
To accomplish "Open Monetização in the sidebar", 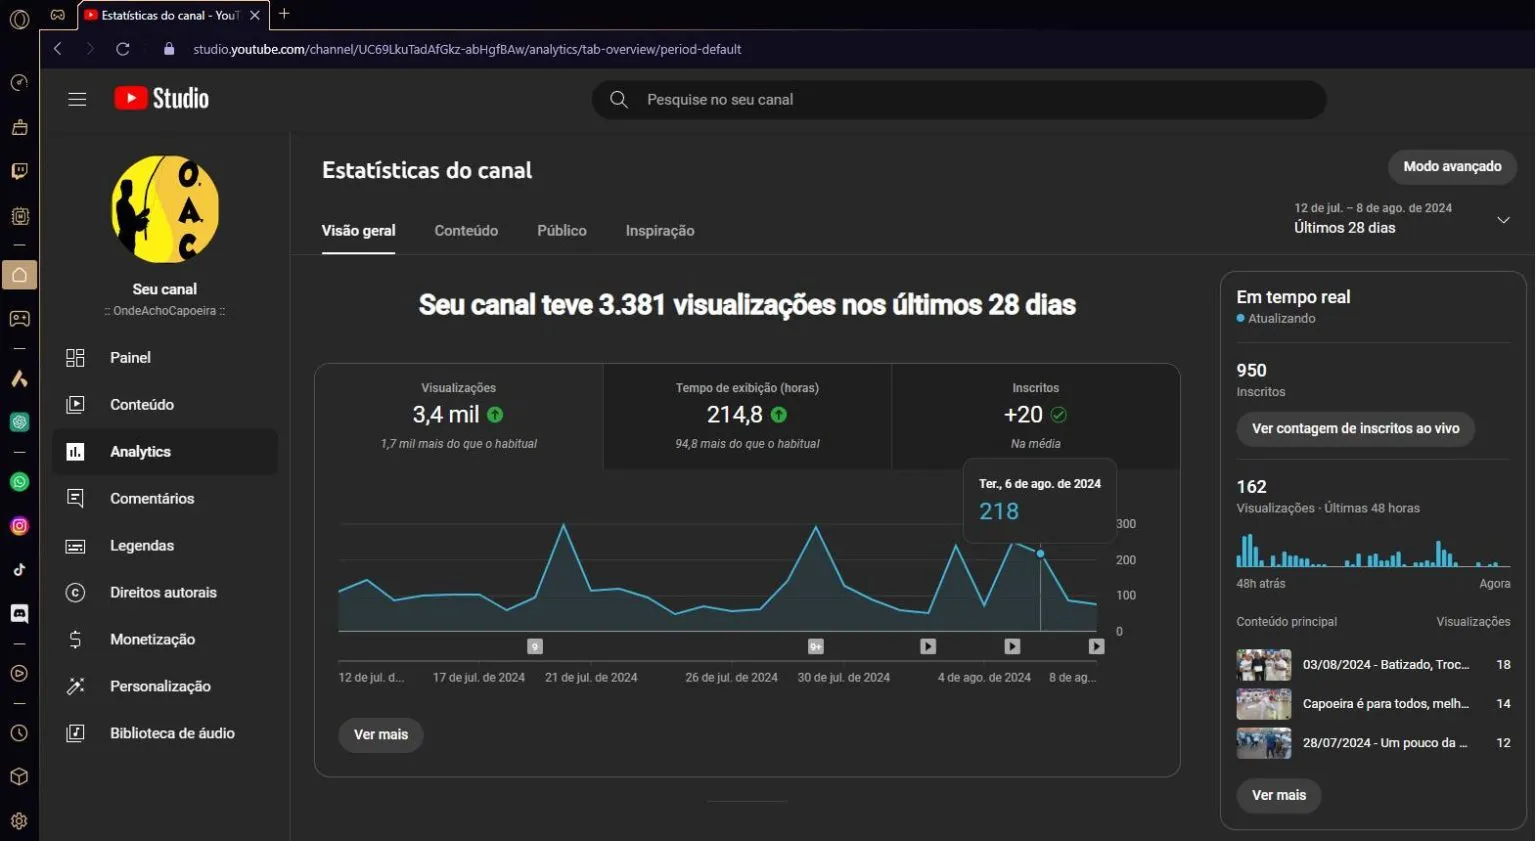I will (x=152, y=640).
